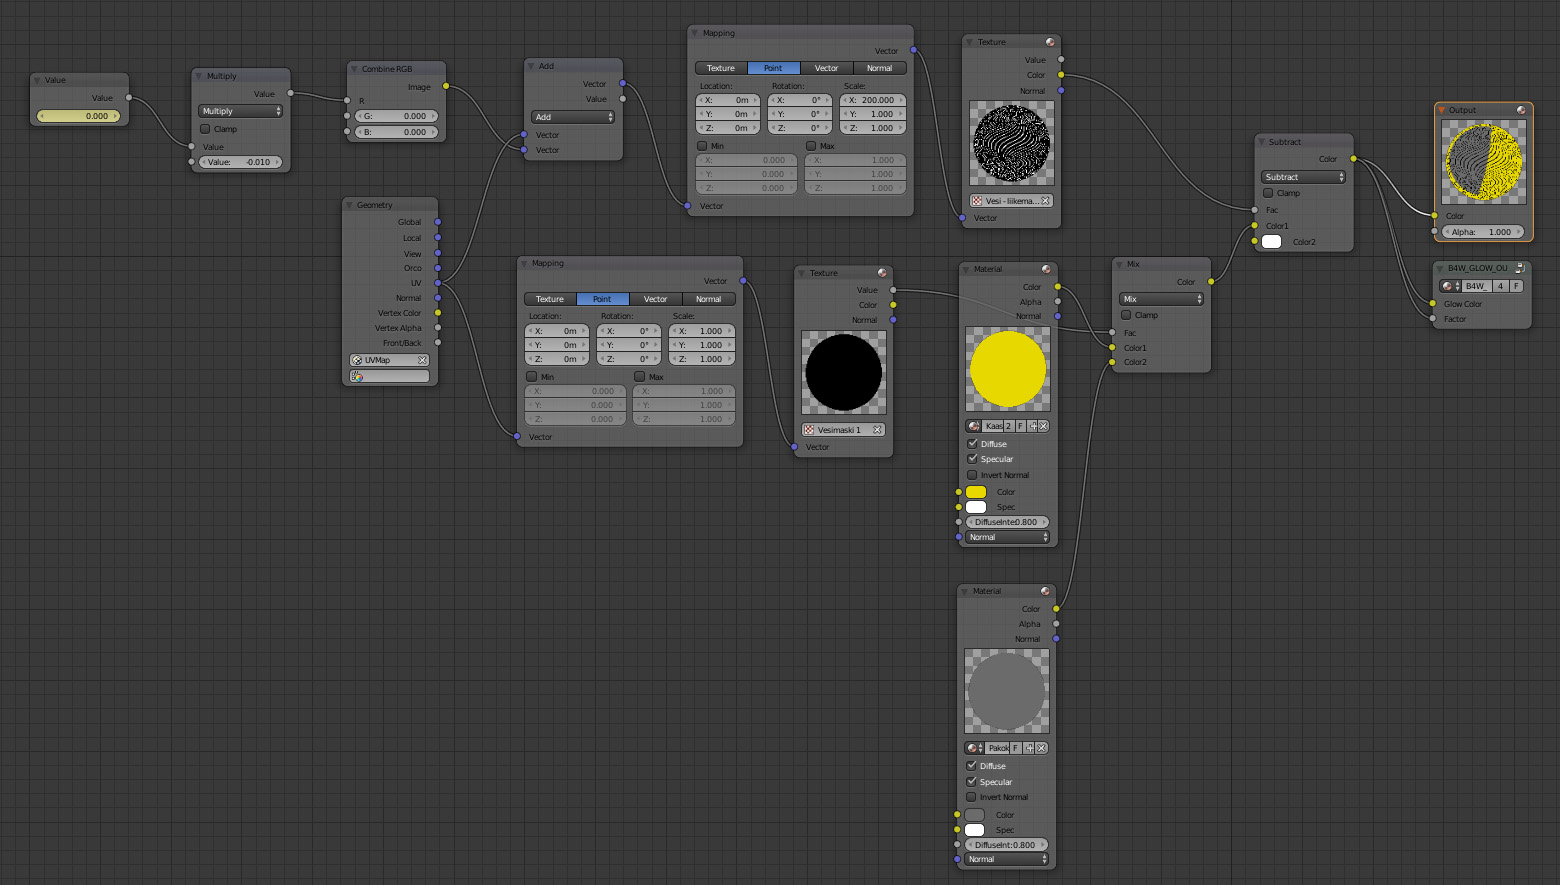Image resolution: width=1560 pixels, height=885 pixels.
Task: Open the Multiply operation dropdown
Action: (x=240, y=111)
